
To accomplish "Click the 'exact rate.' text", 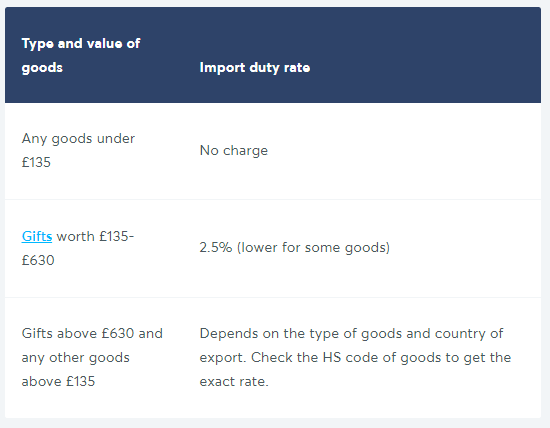I will click(x=234, y=381).
